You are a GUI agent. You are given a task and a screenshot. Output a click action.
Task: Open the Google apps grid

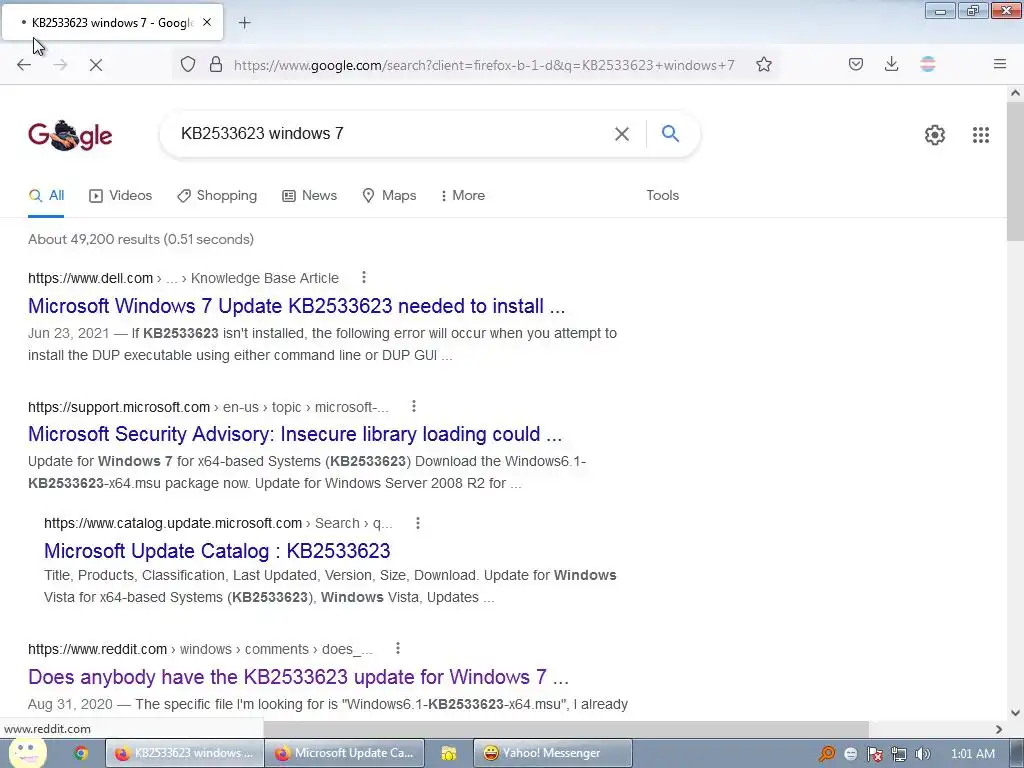(981, 135)
